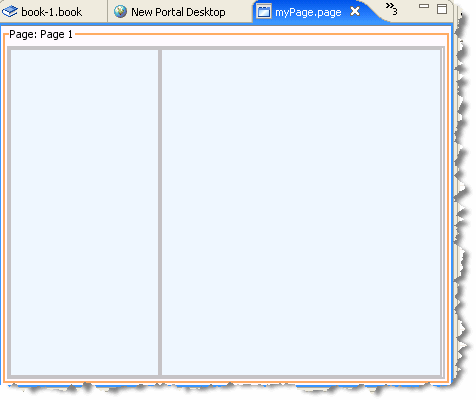Select the narrow left placeholder column
This screenshot has height=400, width=476.
(84, 212)
